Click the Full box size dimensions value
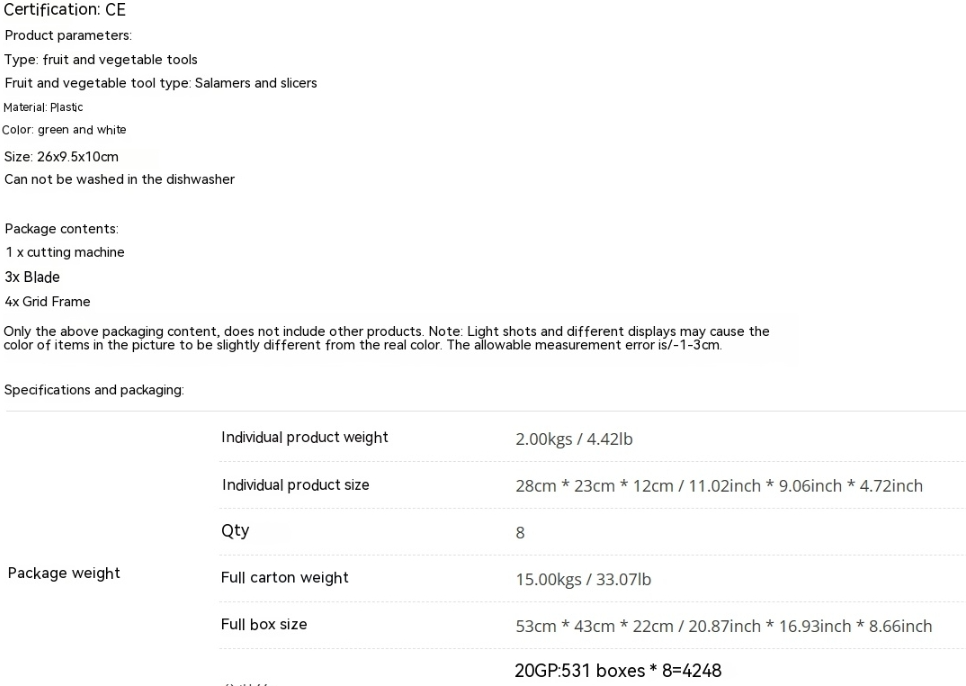The width and height of the screenshot is (966, 686). point(723,626)
